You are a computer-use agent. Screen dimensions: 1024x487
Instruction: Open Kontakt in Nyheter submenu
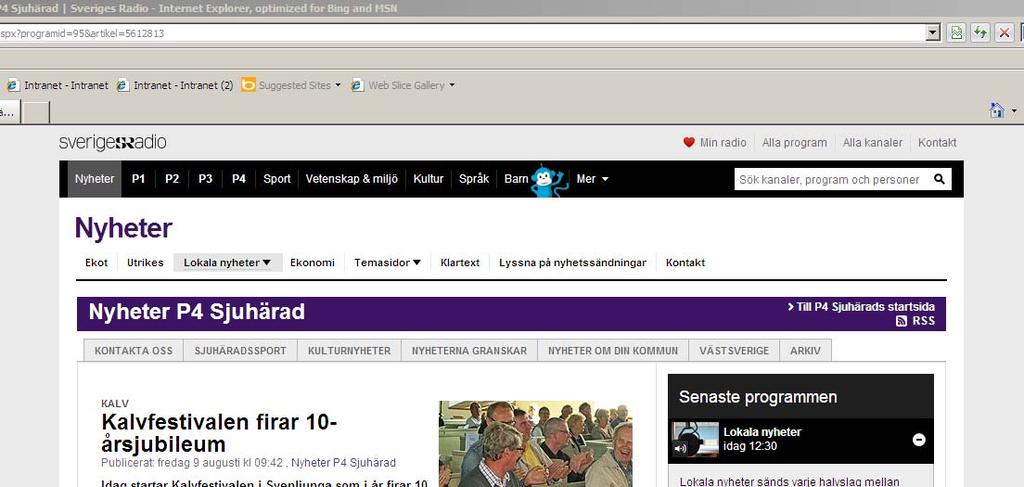point(685,262)
